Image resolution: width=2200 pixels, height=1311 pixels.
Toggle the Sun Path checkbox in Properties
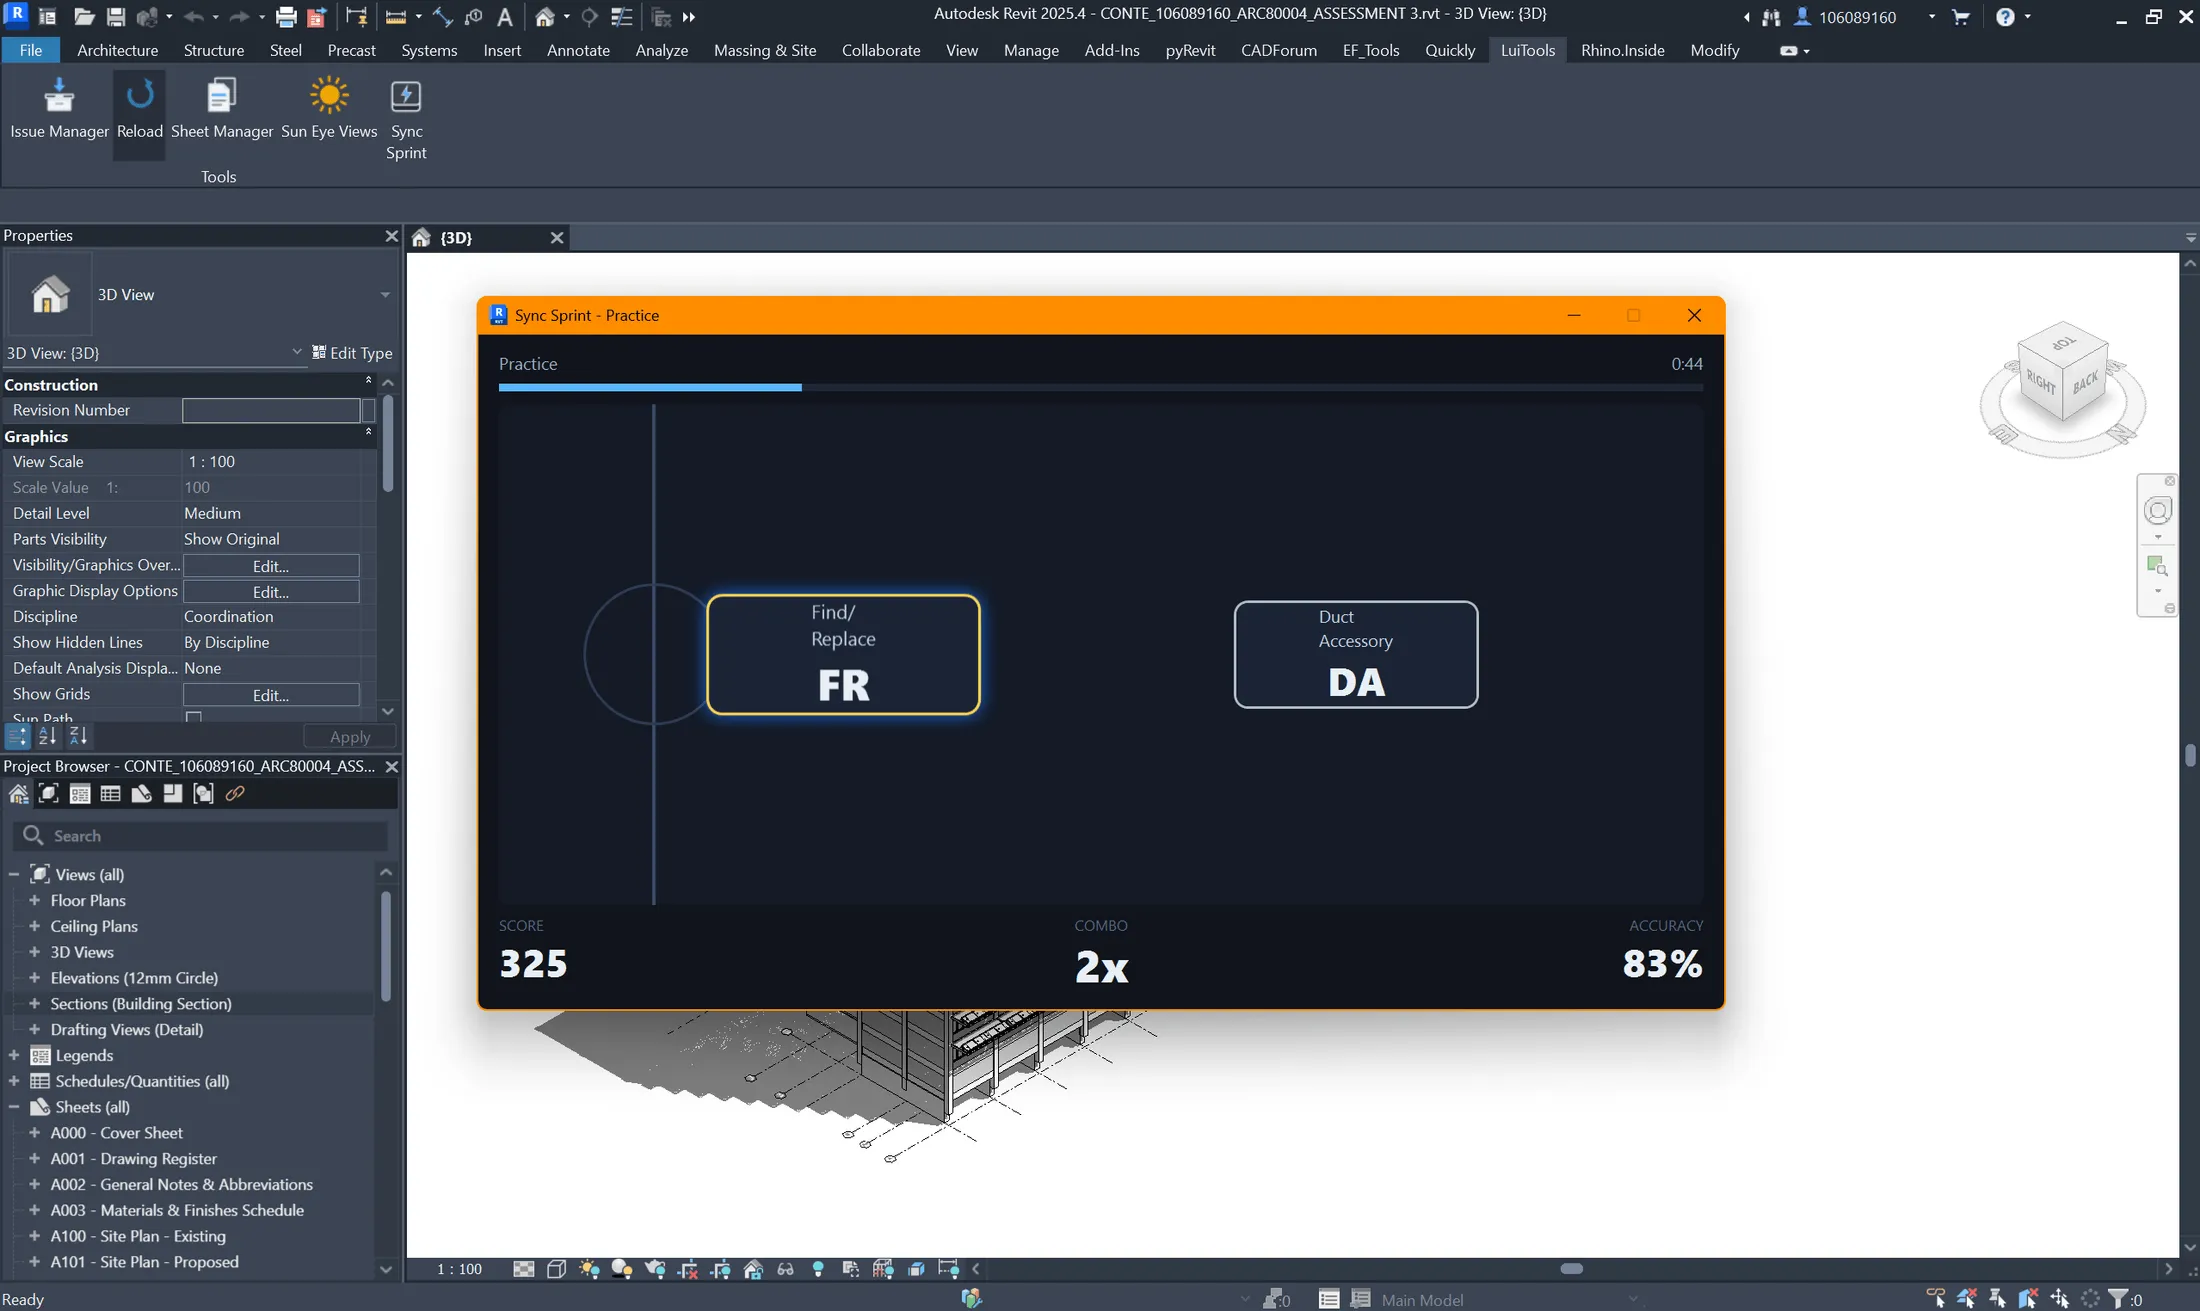pyautogui.click(x=194, y=717)
